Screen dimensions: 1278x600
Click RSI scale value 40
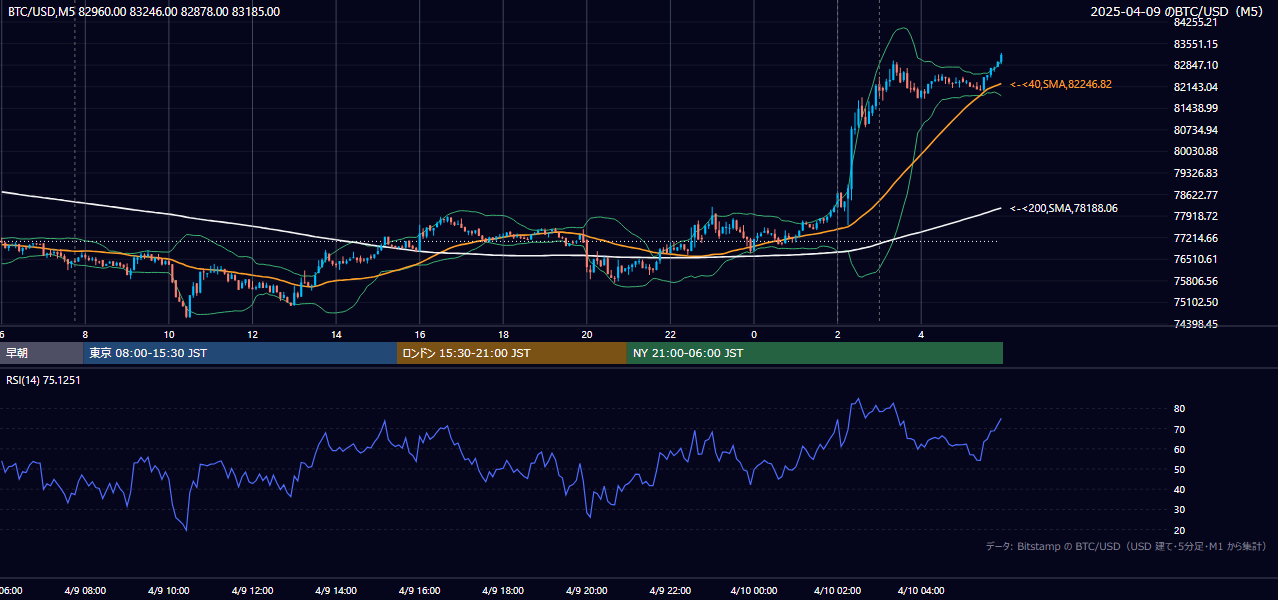(x=1180, y=489)
